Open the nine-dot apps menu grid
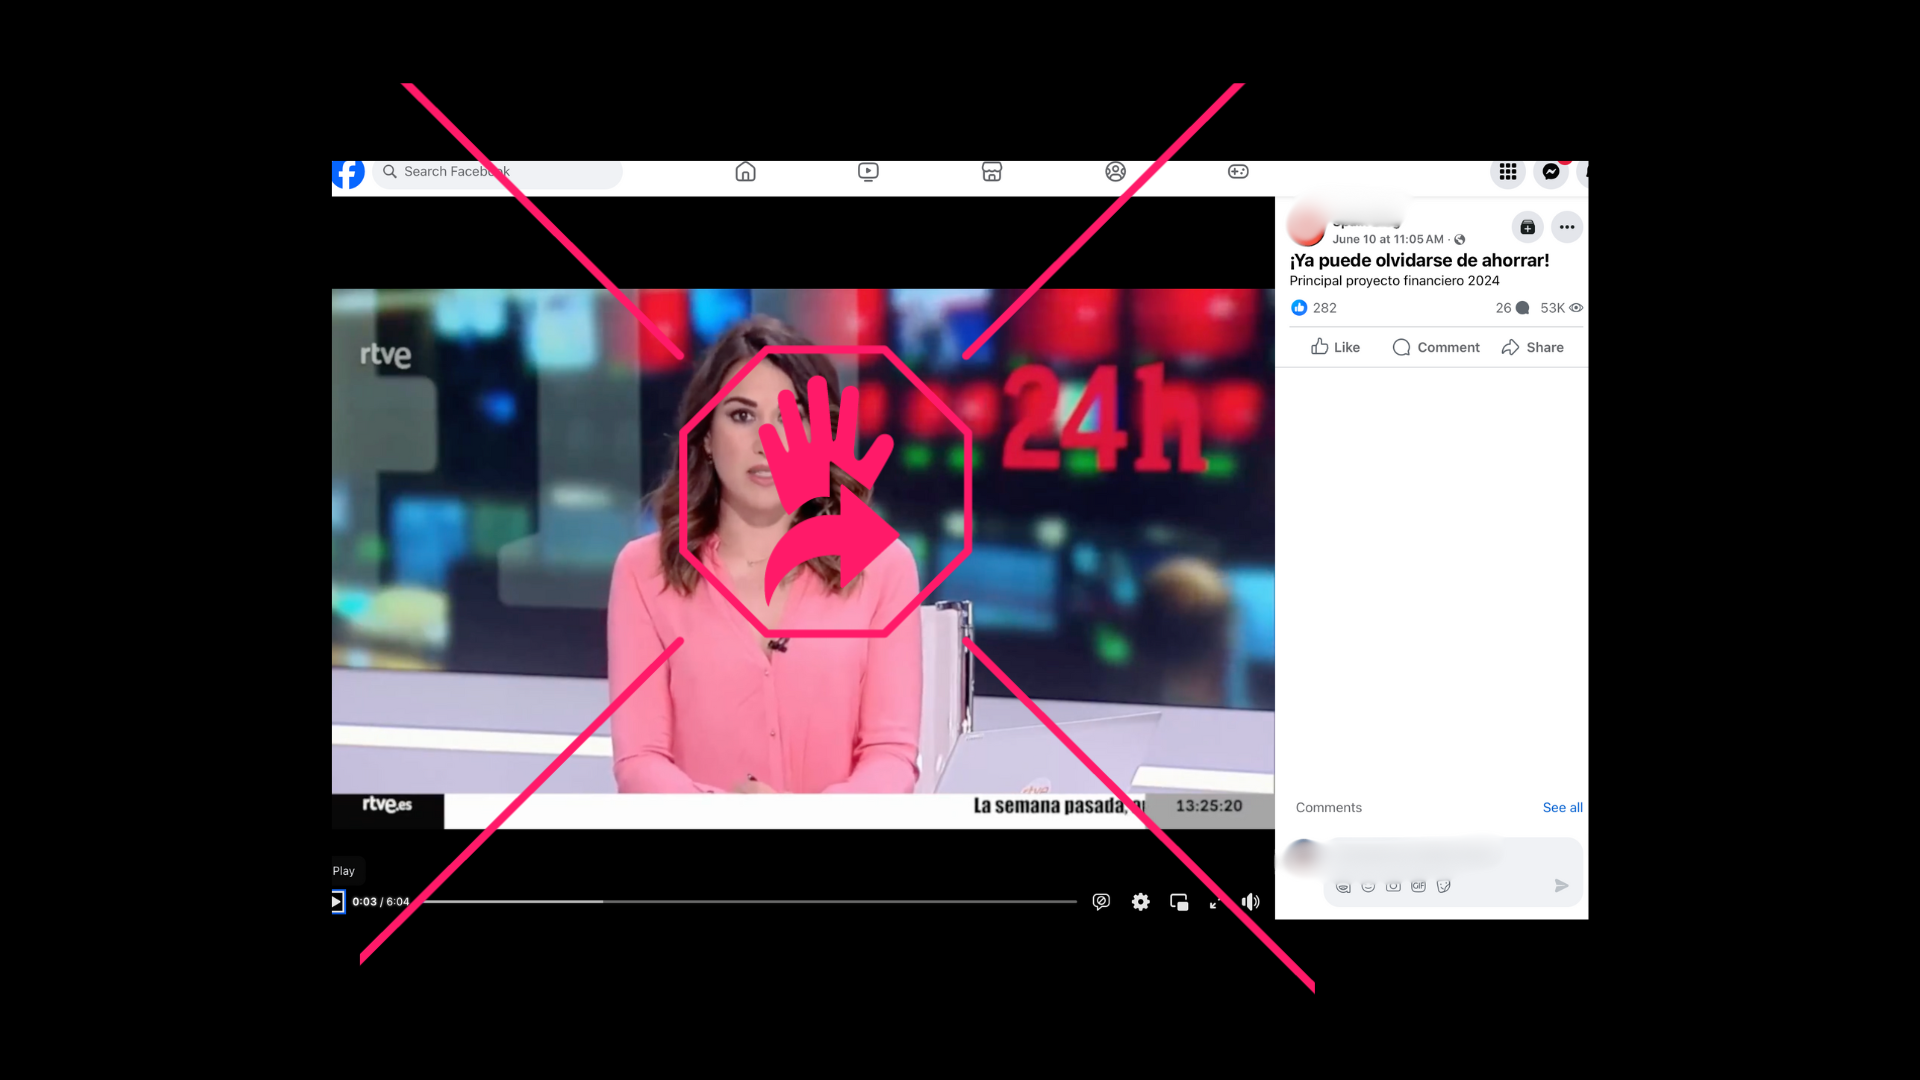This screenshot has width=1920, height=1080. 1508,172
